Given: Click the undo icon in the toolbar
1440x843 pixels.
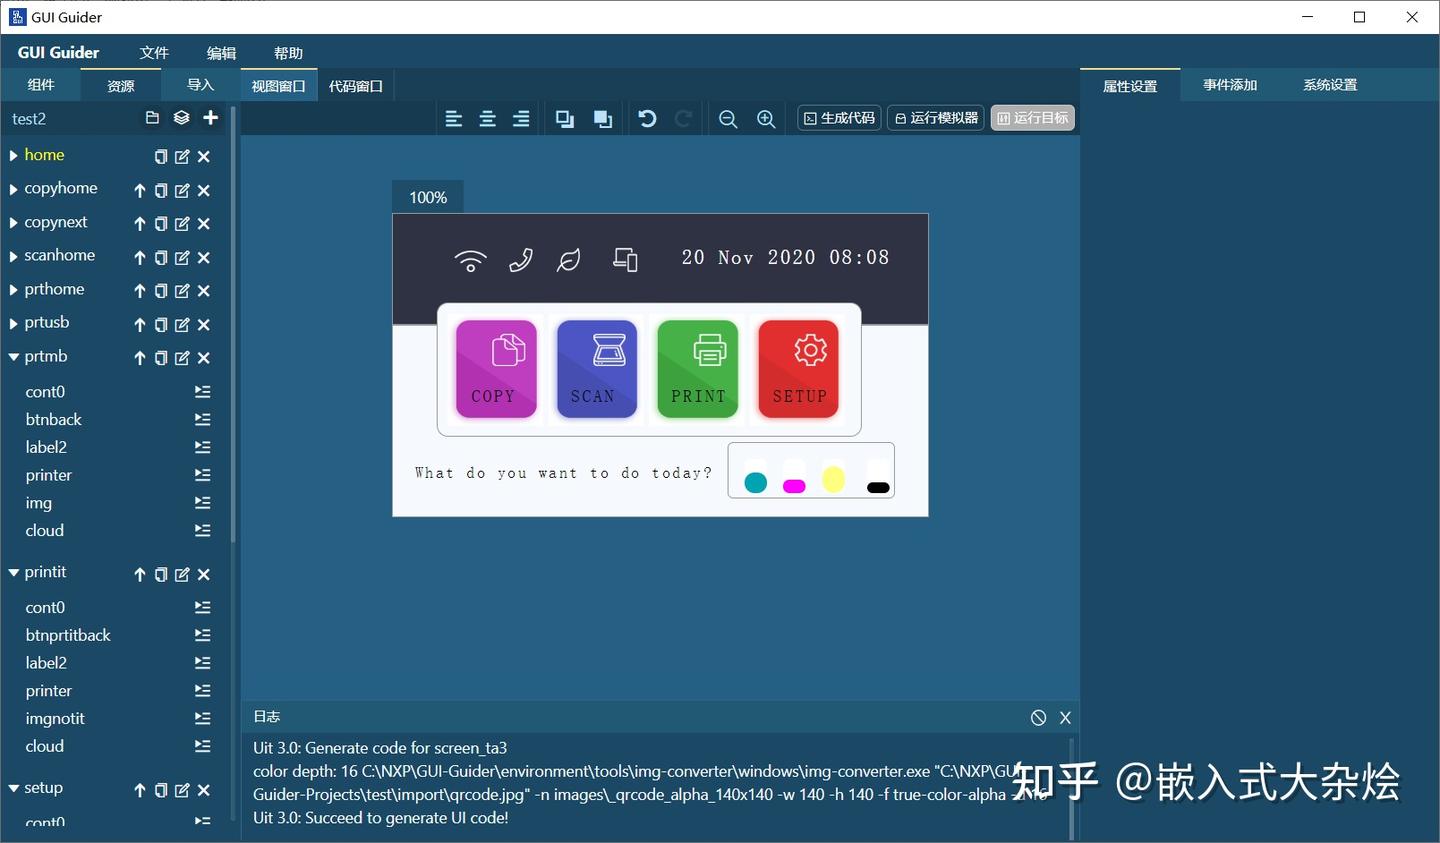Looking at the screenshot, I should [647, 118].
